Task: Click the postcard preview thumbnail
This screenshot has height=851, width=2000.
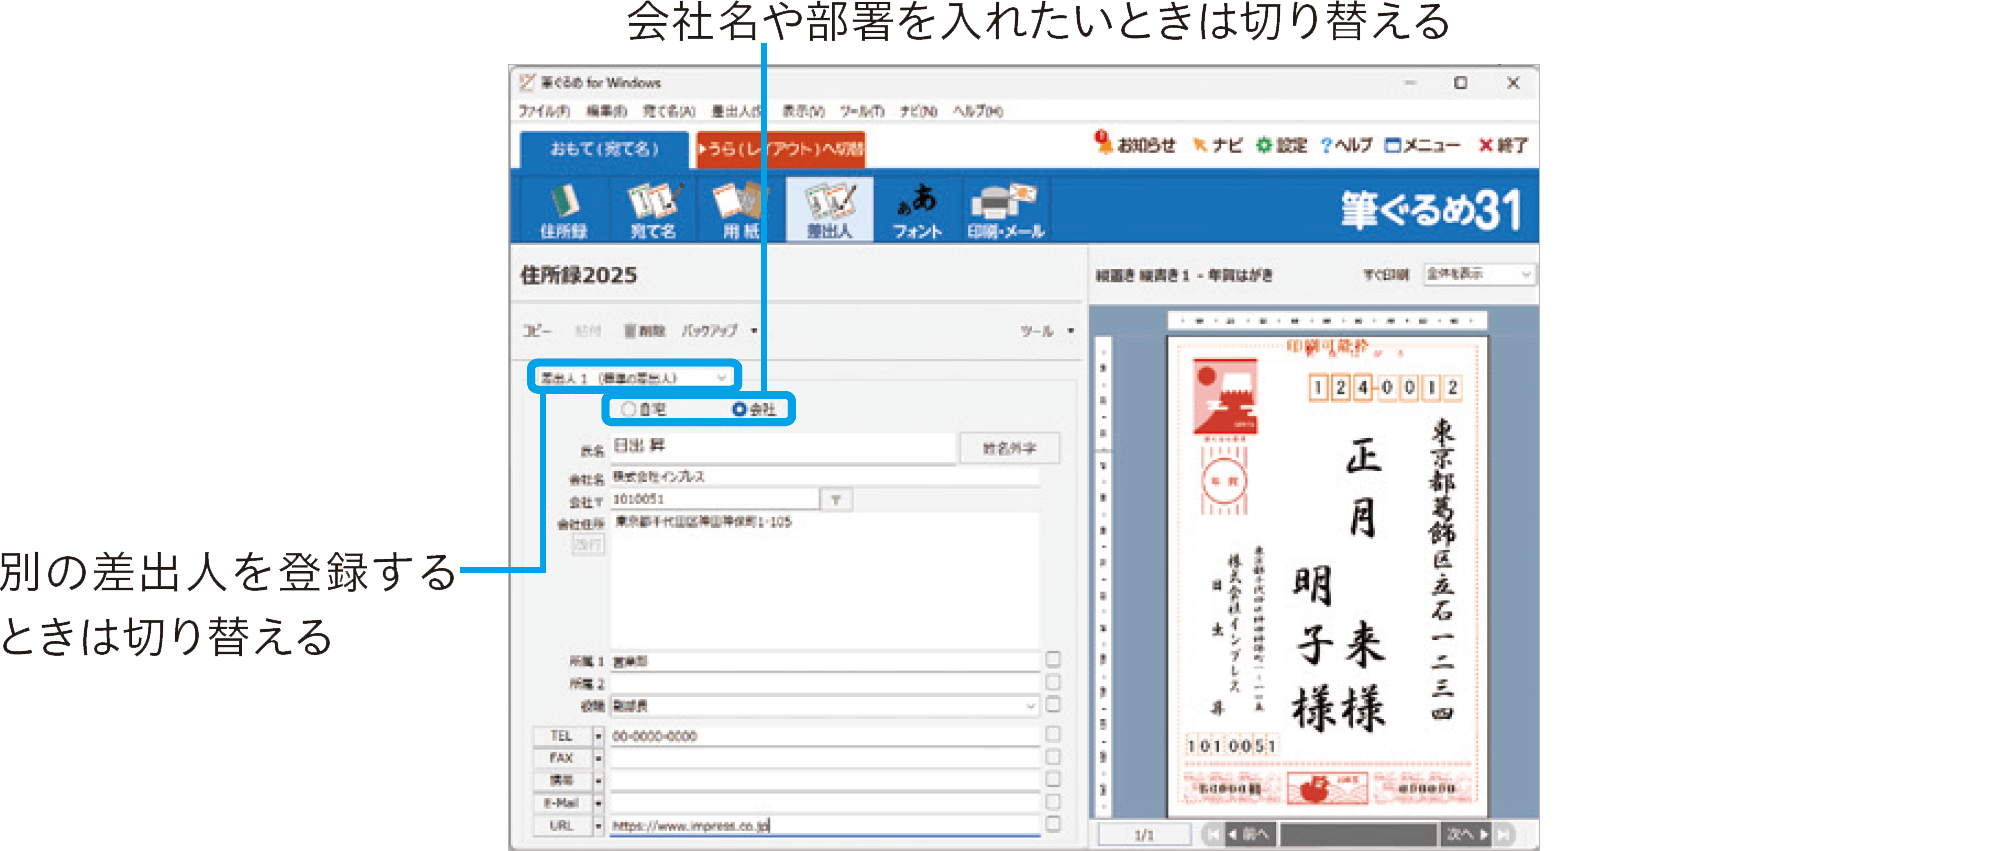Action: pos(1328,576)
